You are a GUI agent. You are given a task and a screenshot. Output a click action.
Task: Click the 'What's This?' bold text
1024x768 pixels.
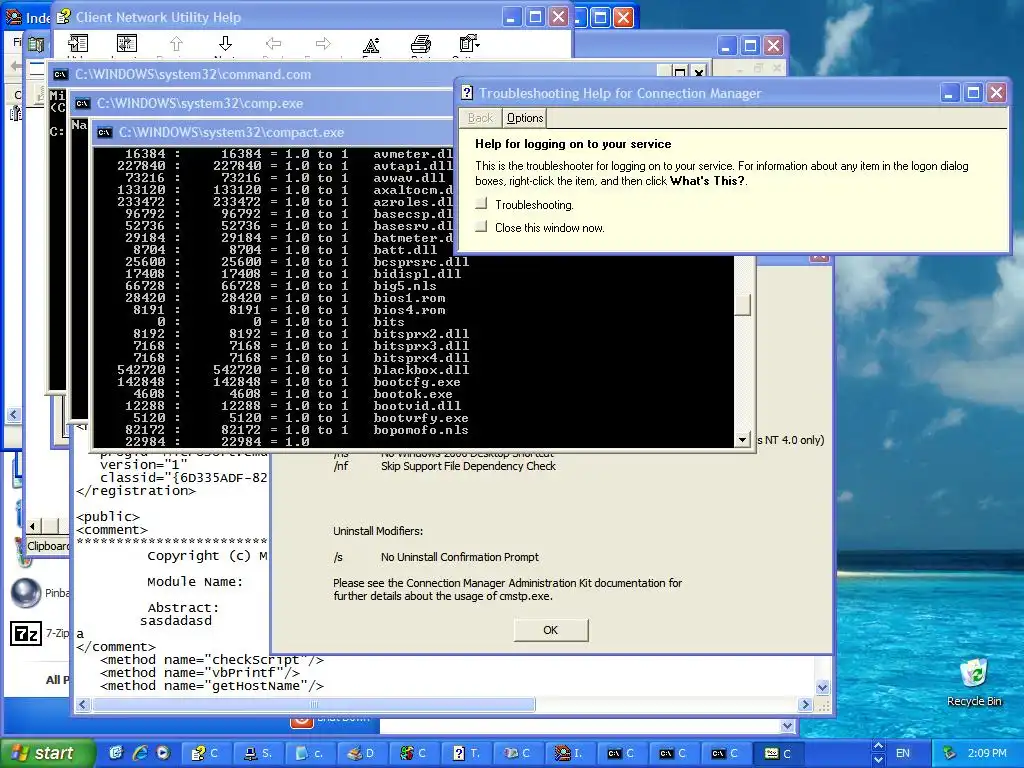[707, 181]
